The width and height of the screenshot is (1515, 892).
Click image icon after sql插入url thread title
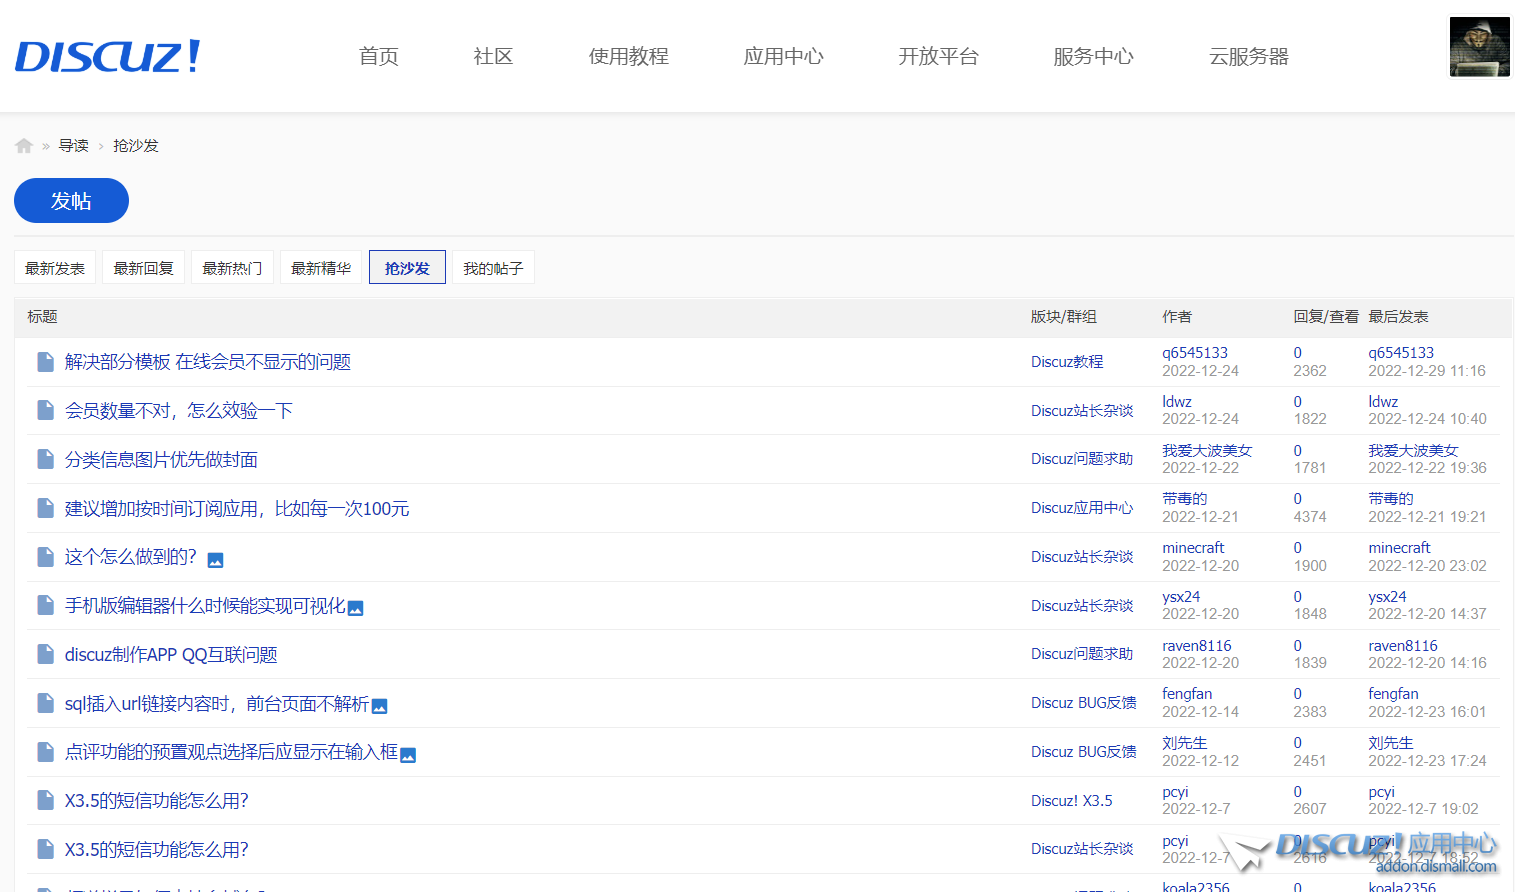(379, 706)
